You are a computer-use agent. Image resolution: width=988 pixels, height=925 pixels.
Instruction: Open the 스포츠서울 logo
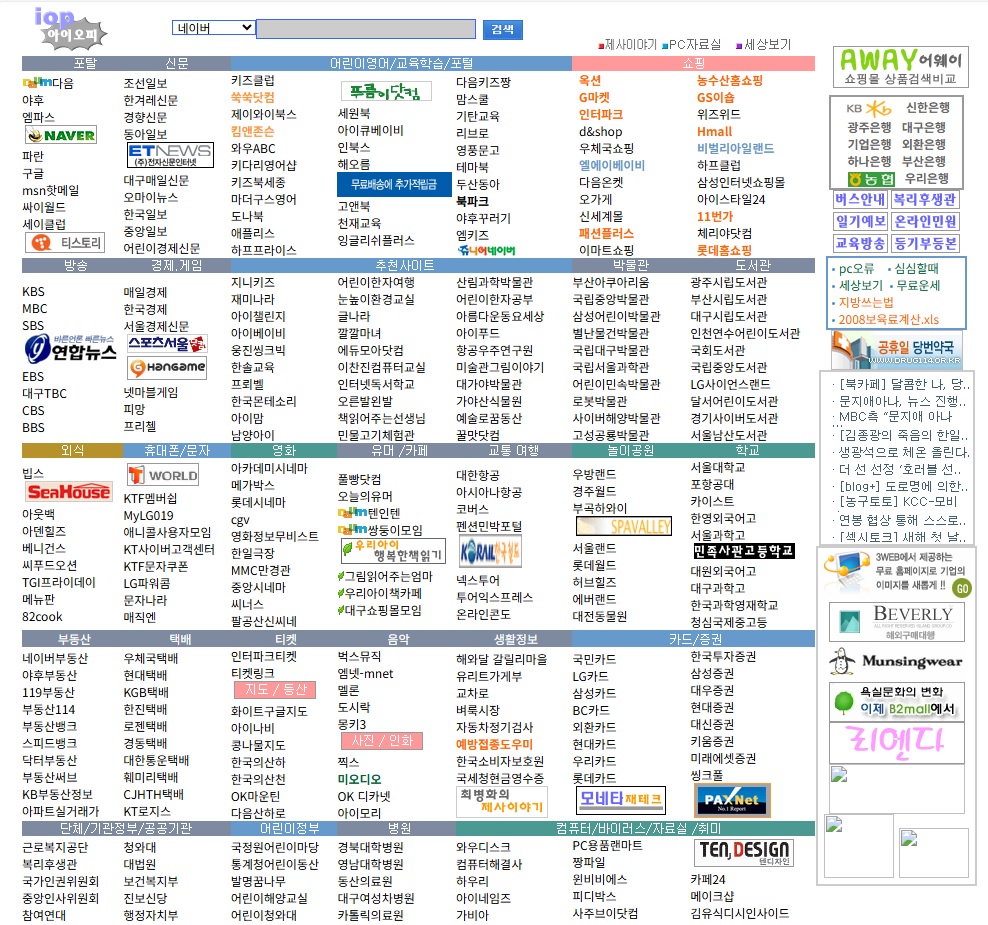(167, 344)
